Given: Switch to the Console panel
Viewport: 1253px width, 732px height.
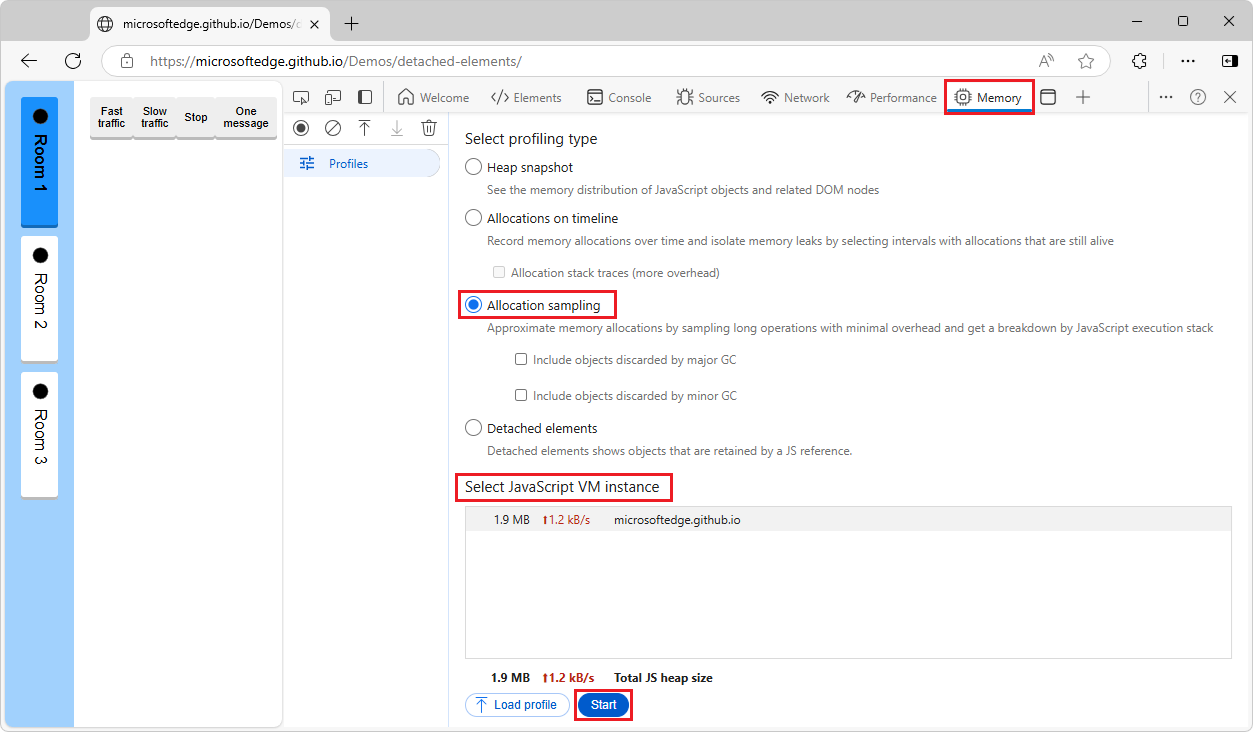Looking at the screenshot, I should pyautogui.click(x=618, y=97).
